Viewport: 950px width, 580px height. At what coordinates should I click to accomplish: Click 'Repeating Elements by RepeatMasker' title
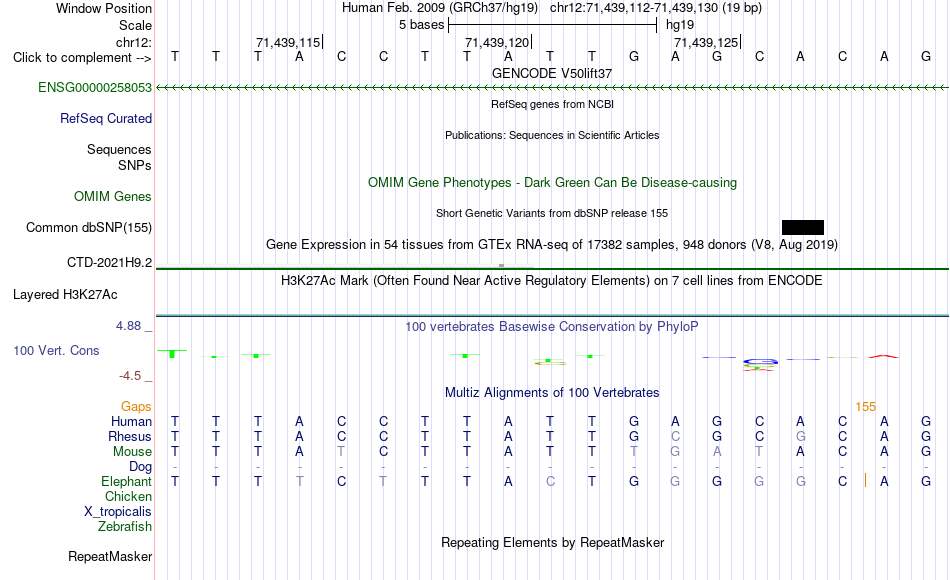[x=552, y=542]
